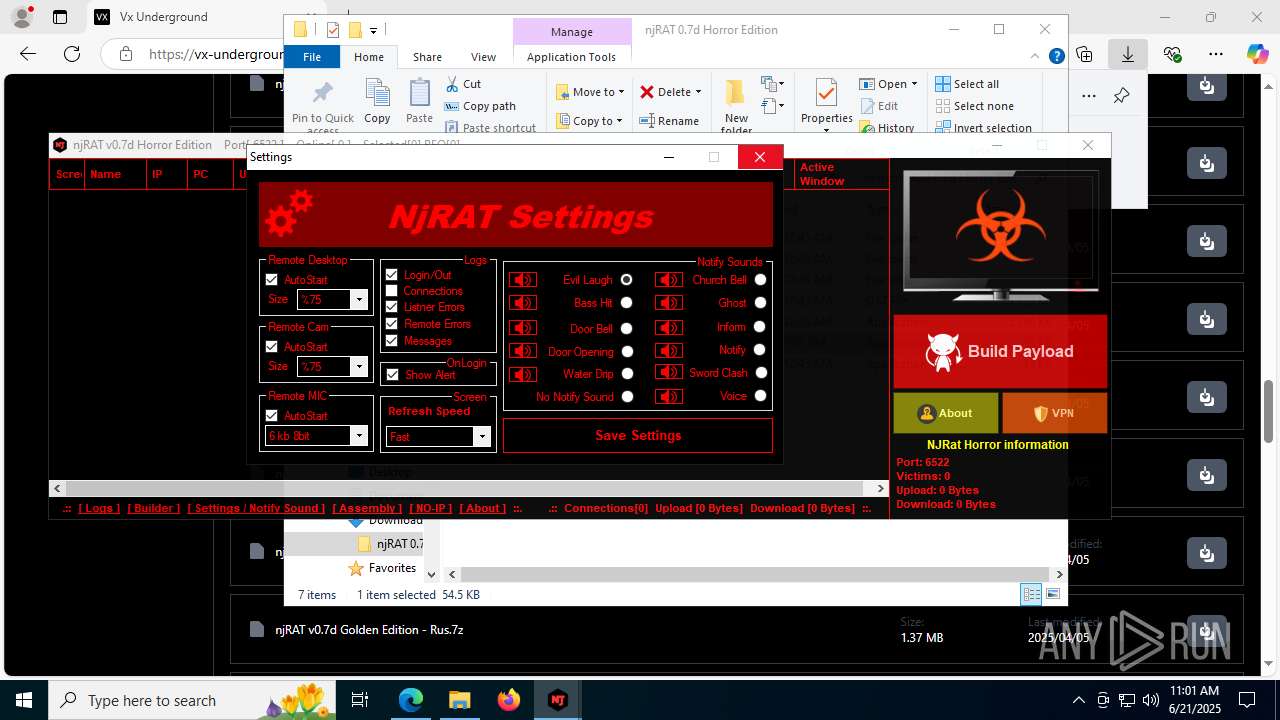Open the Logs menu in njRAT
1280x720 pixels.
(x=99, y=508)
